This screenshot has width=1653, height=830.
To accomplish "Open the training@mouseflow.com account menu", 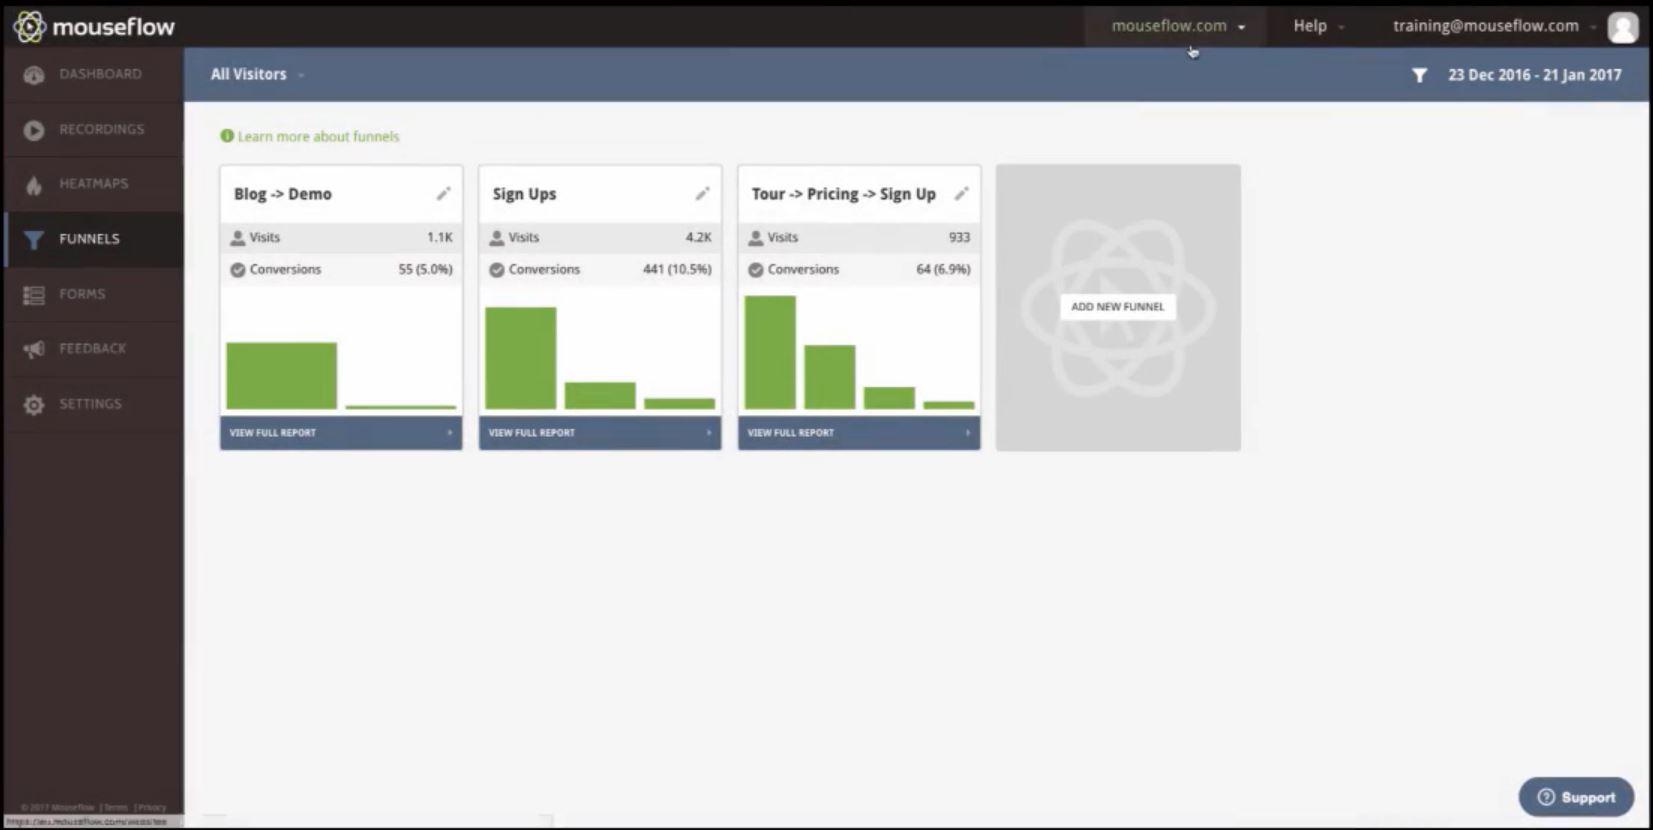I will click(x=1494, y=26).
